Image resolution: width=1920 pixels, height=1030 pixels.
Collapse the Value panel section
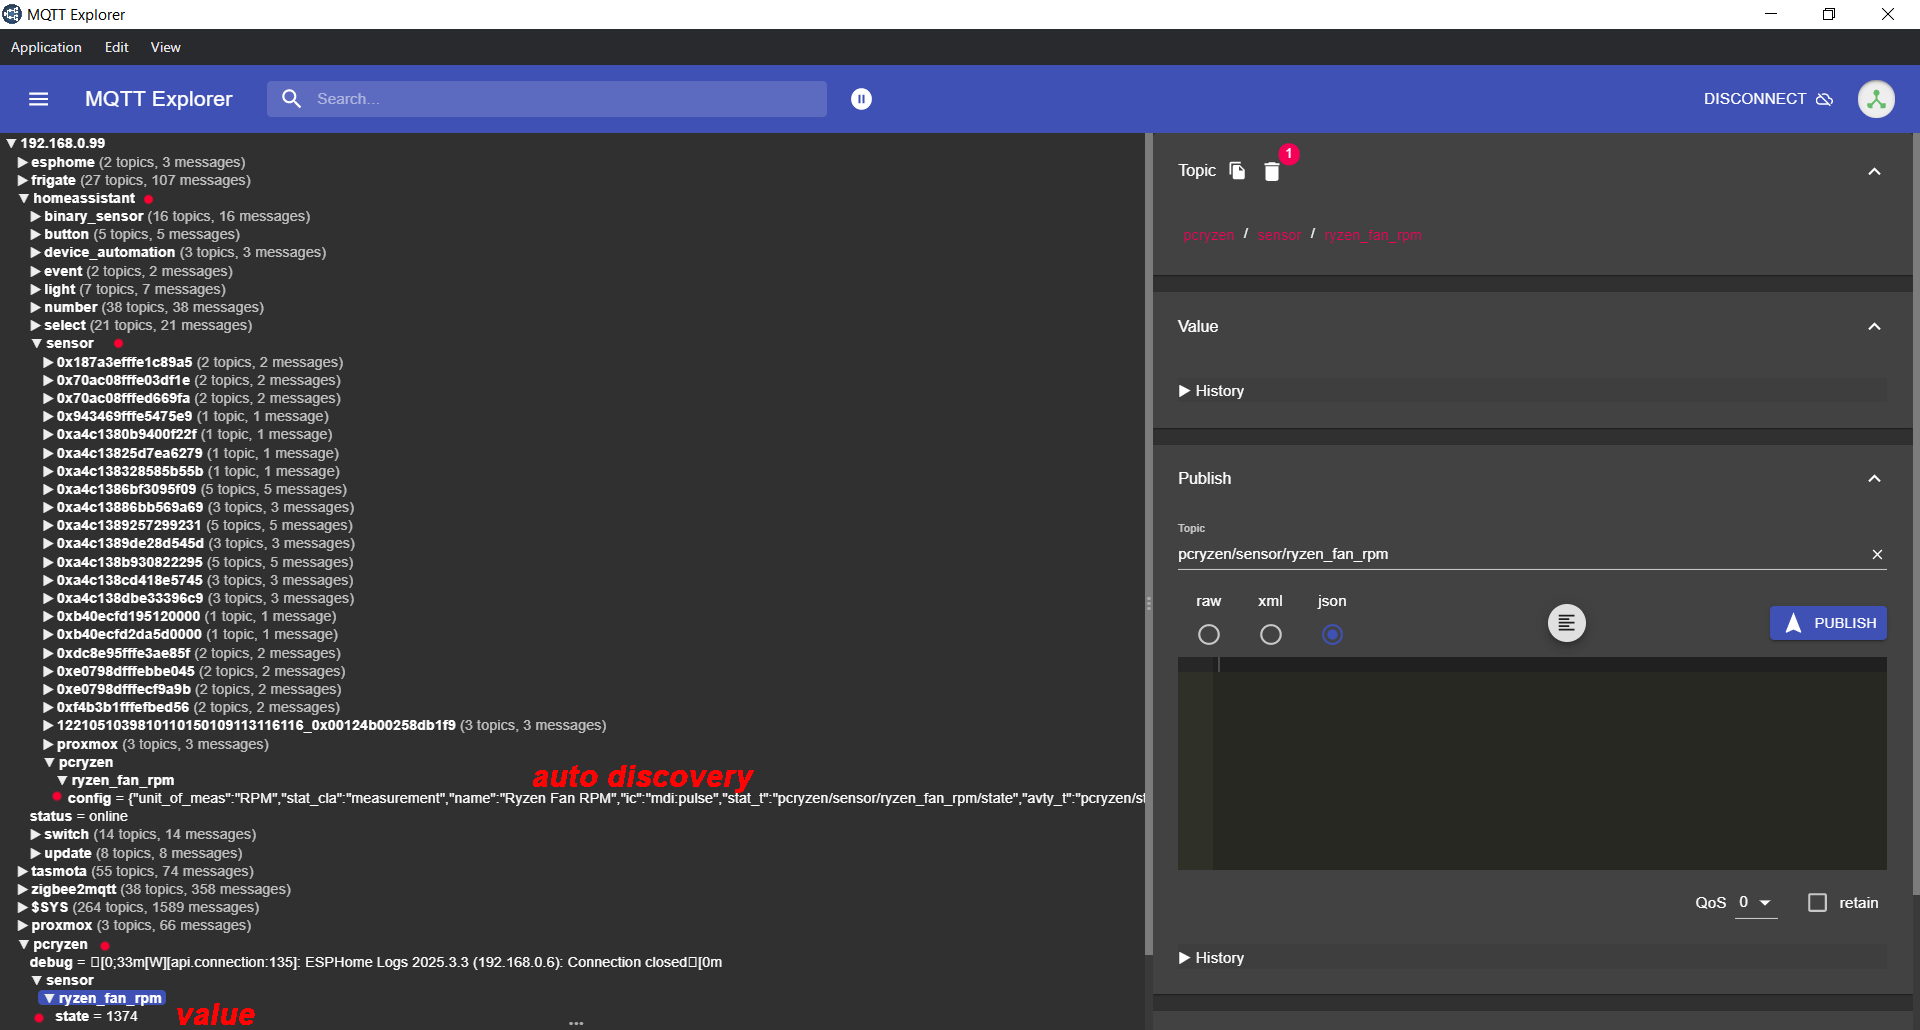click(x=1874, y=327)
